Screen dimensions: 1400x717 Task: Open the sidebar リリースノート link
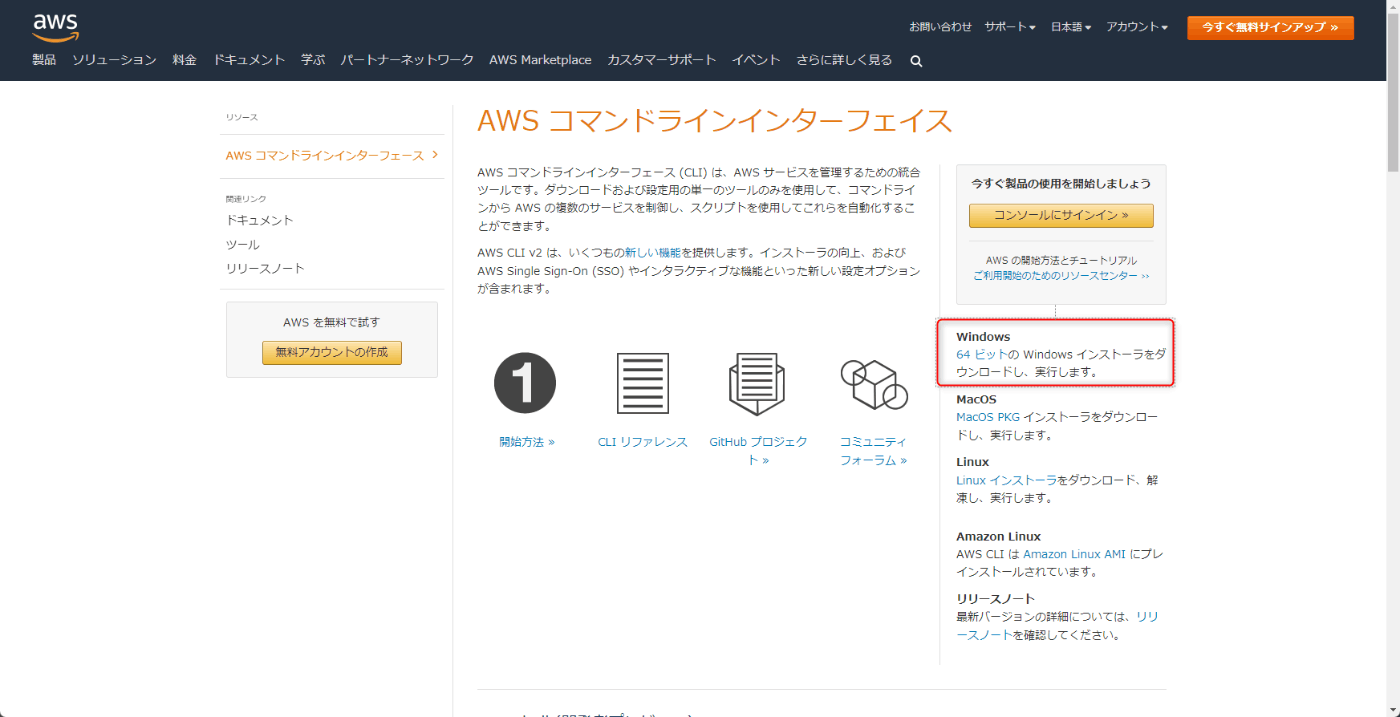pos(265,269)
